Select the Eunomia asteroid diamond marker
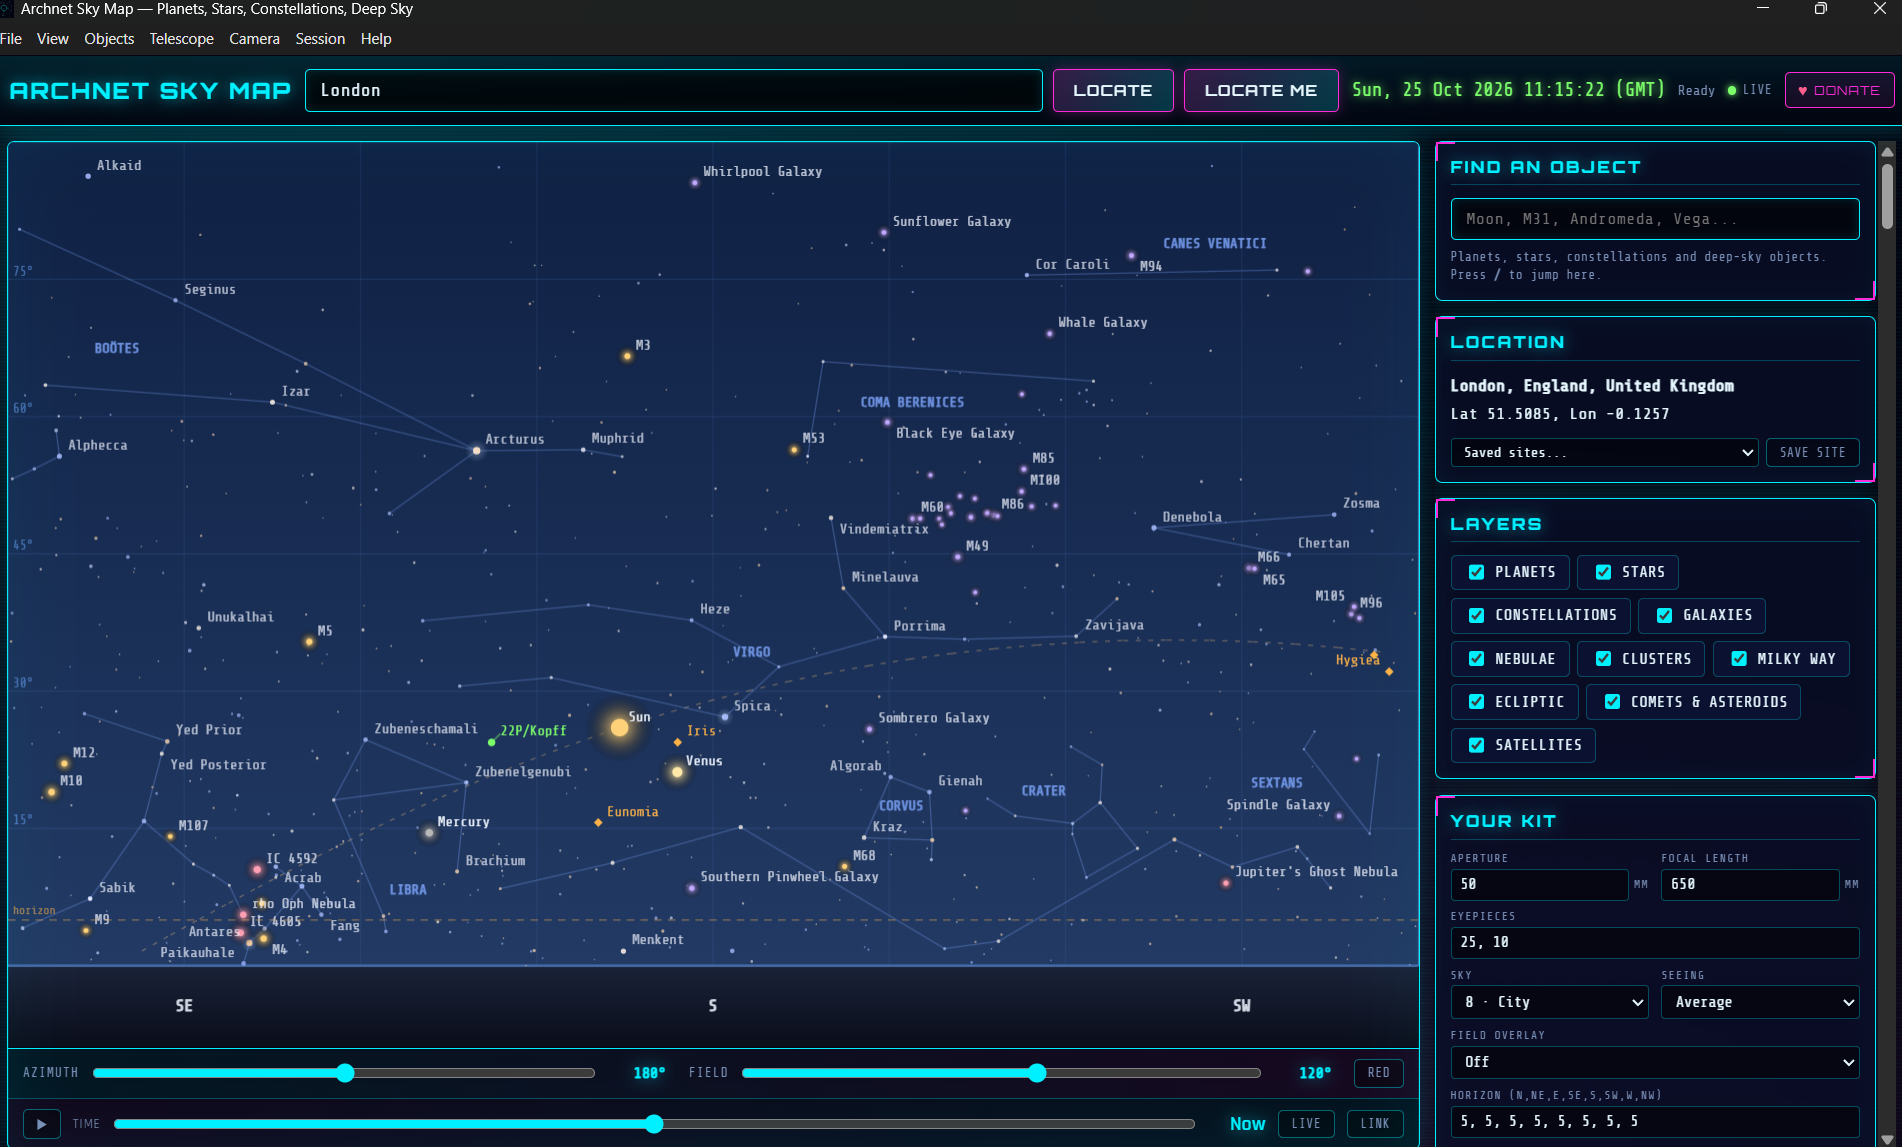The width and height of the screenshot is (1902, 1147). click(x=598, y=822)
